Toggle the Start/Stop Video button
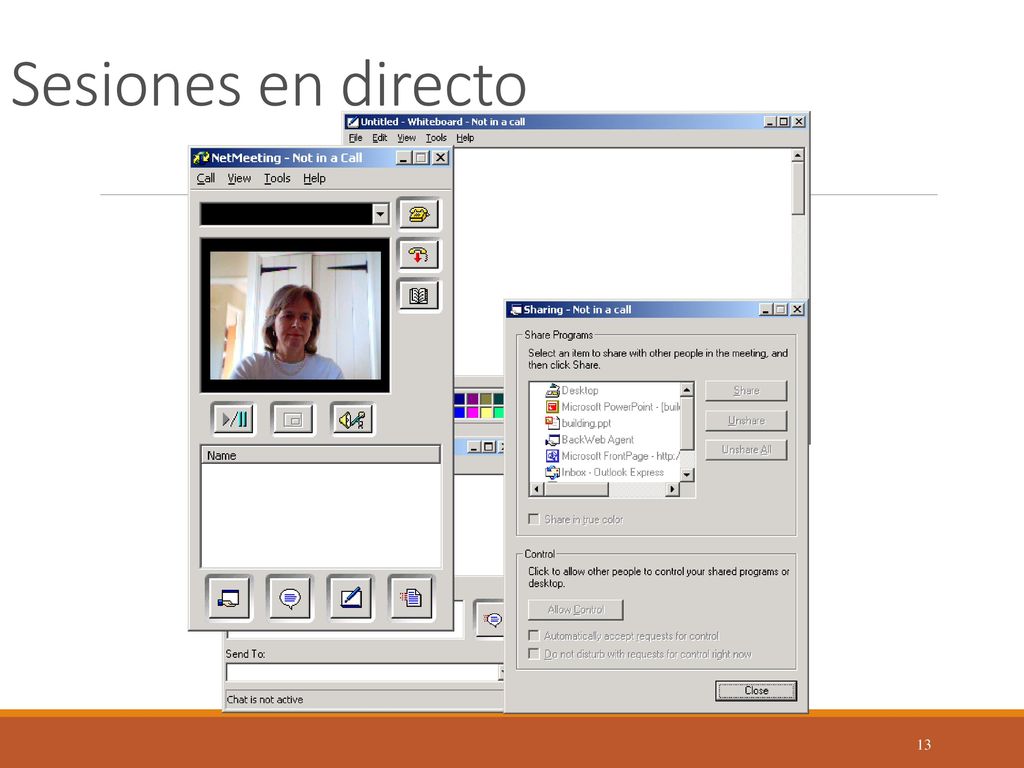This screenshot has height=768, width=1024. (x=233, y=419)
